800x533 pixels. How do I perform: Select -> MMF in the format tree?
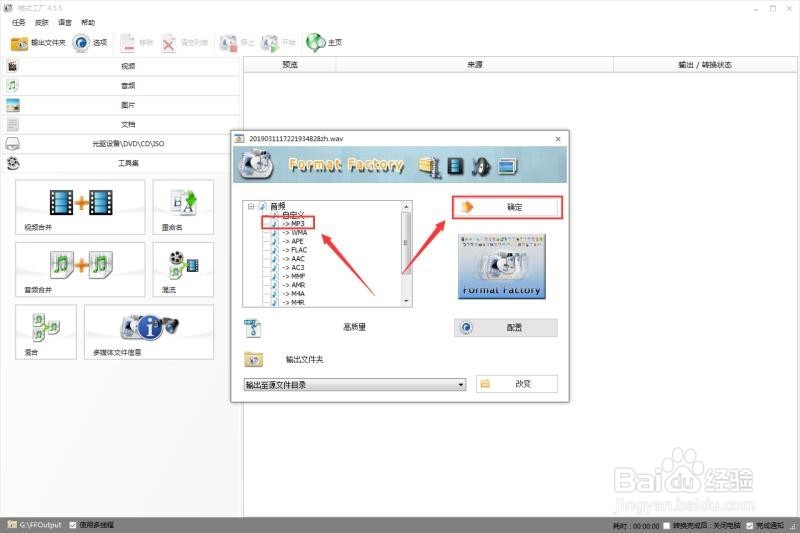pyautogui.click(x=294, y=276)
